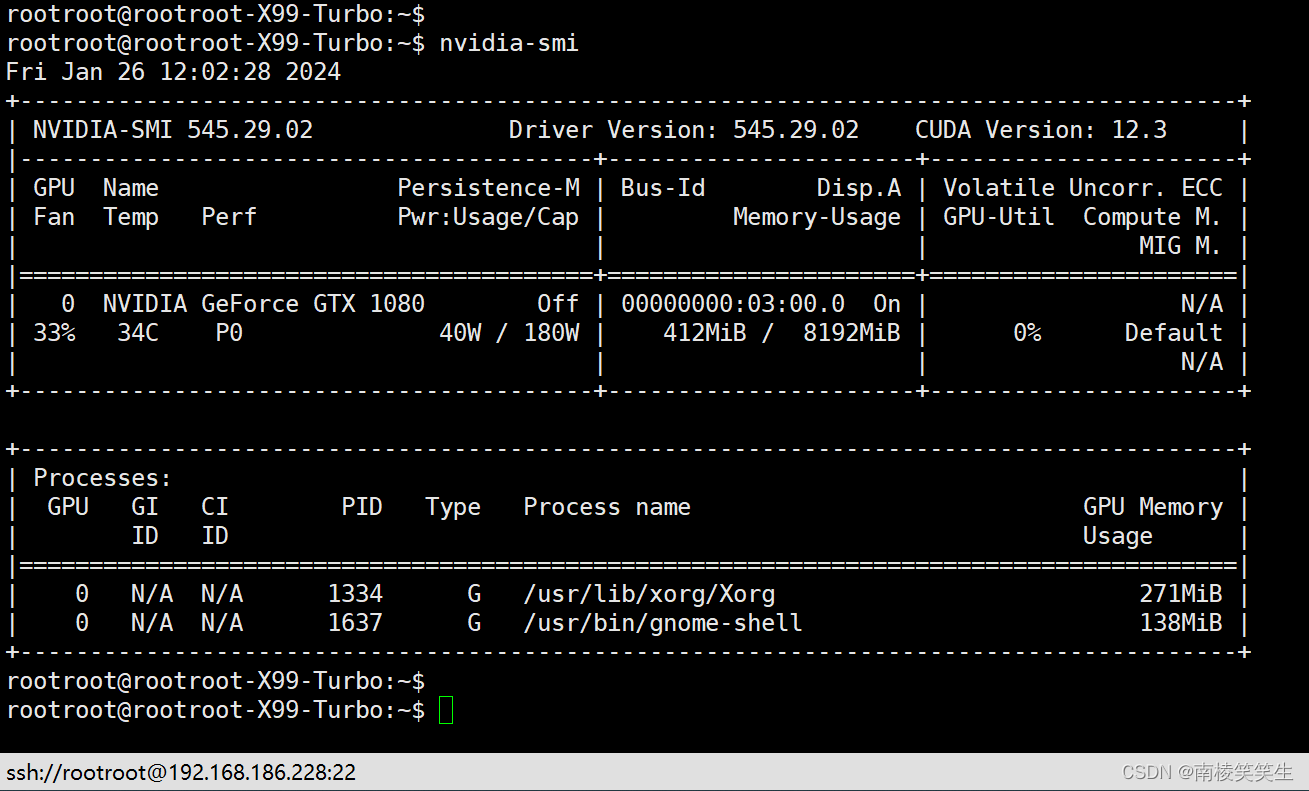Viewport: 1309px width, 791px height.
Task: Select the total memory value 8192MiB
Action: click(x=852, y=333)
